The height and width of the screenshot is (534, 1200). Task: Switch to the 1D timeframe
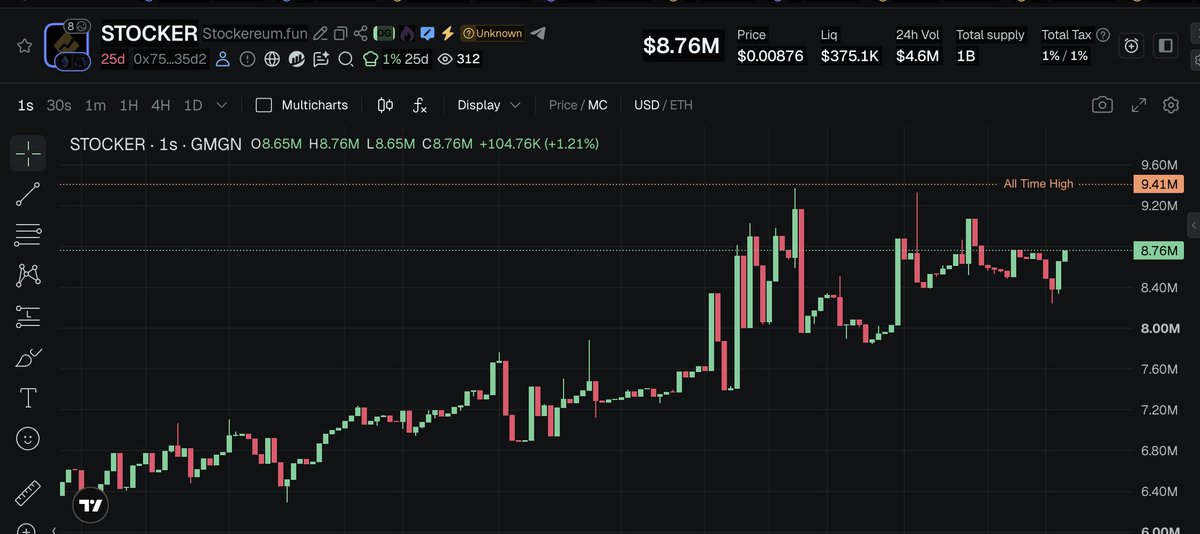(193, 105)
